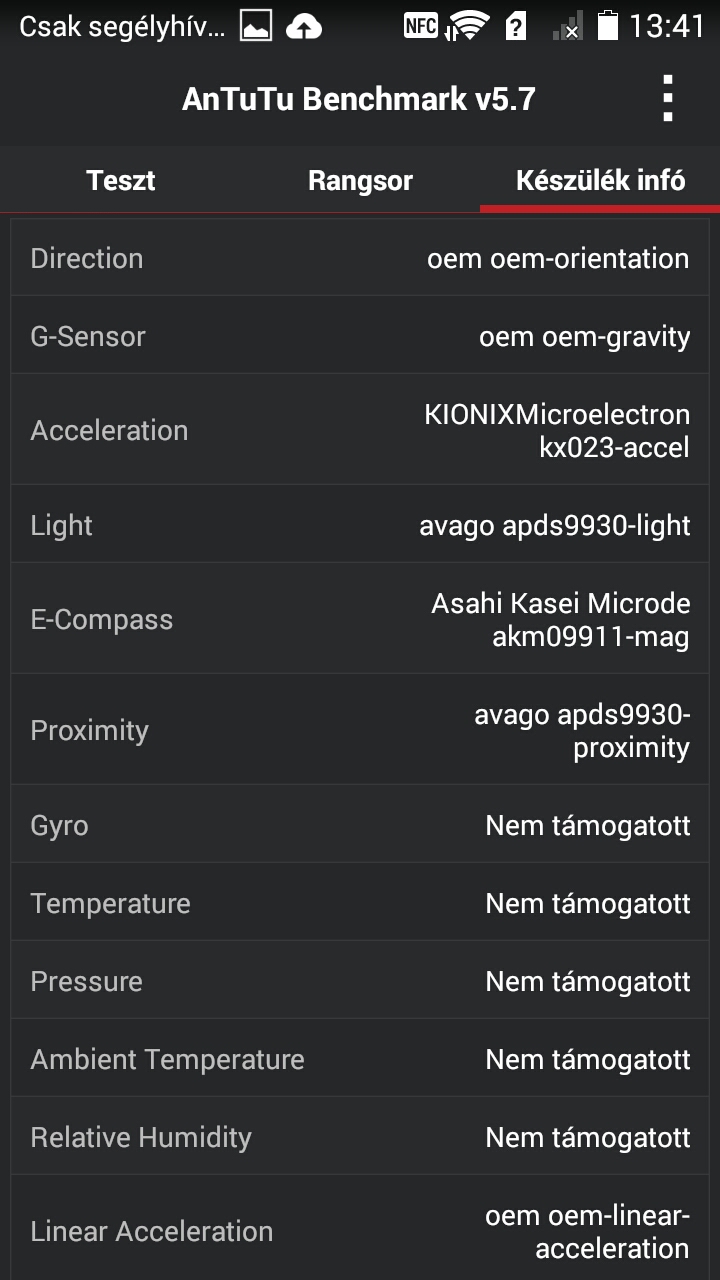Tap the SIM card question-mark icon
The width and height of the screenshot is (720, 1280).
tap(516, 27)
